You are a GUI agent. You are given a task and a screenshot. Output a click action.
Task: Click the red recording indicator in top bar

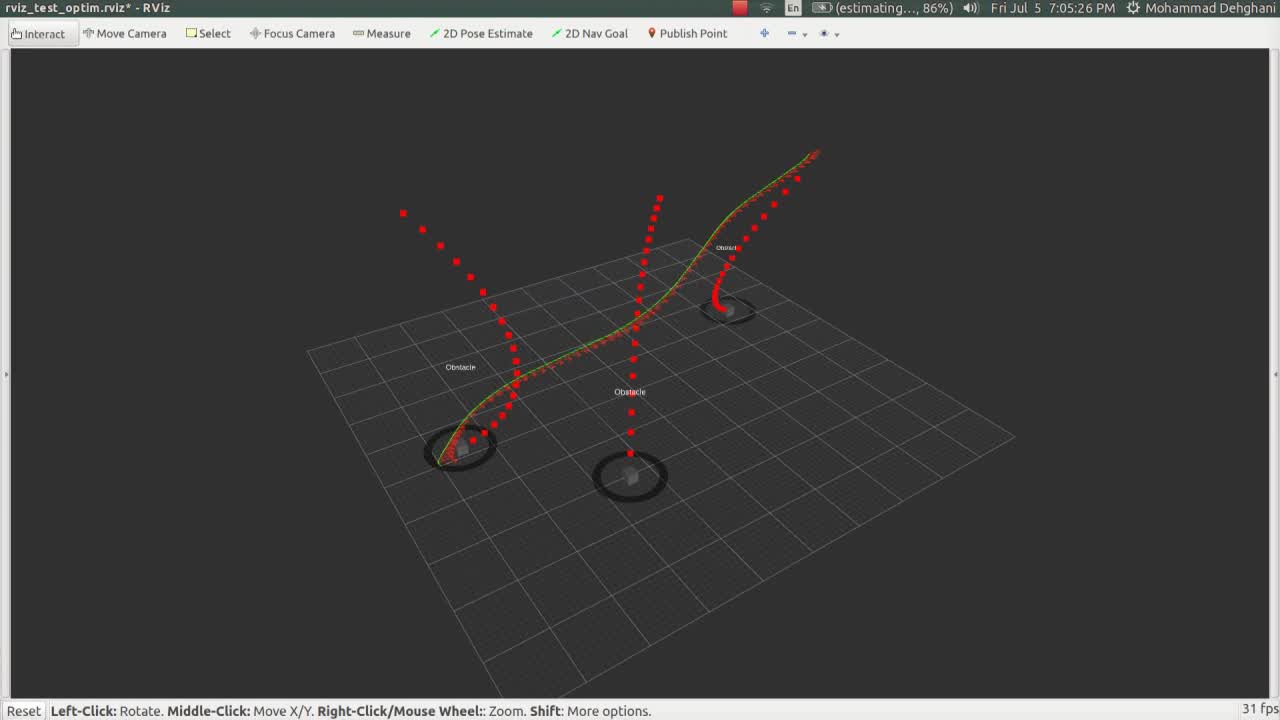pyautogui.click(x=740, y=8)
